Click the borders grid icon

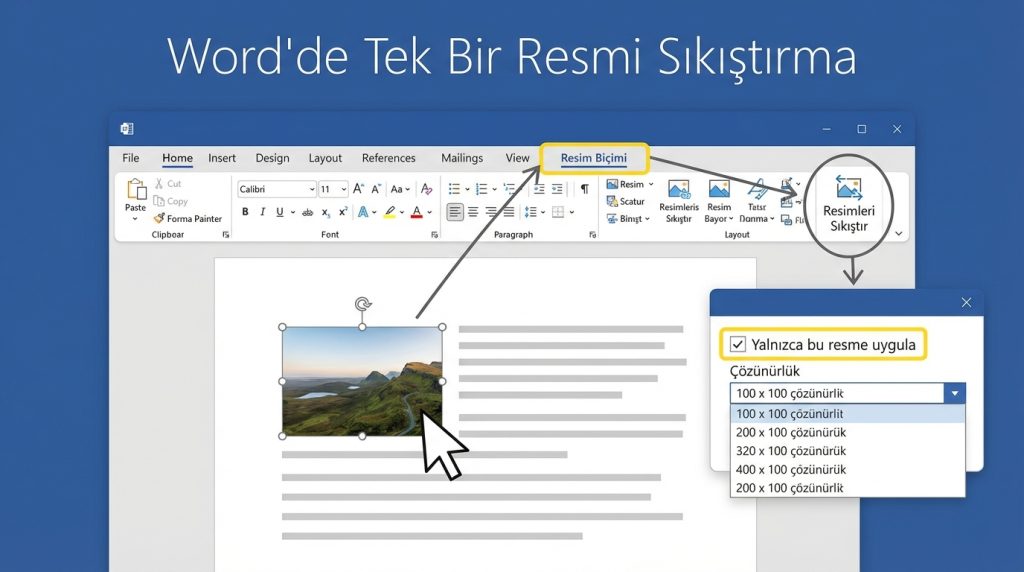pos(558,212)
